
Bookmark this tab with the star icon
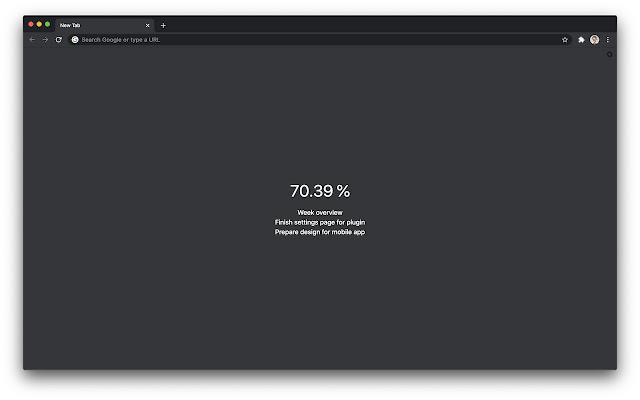tap(565, 40)
